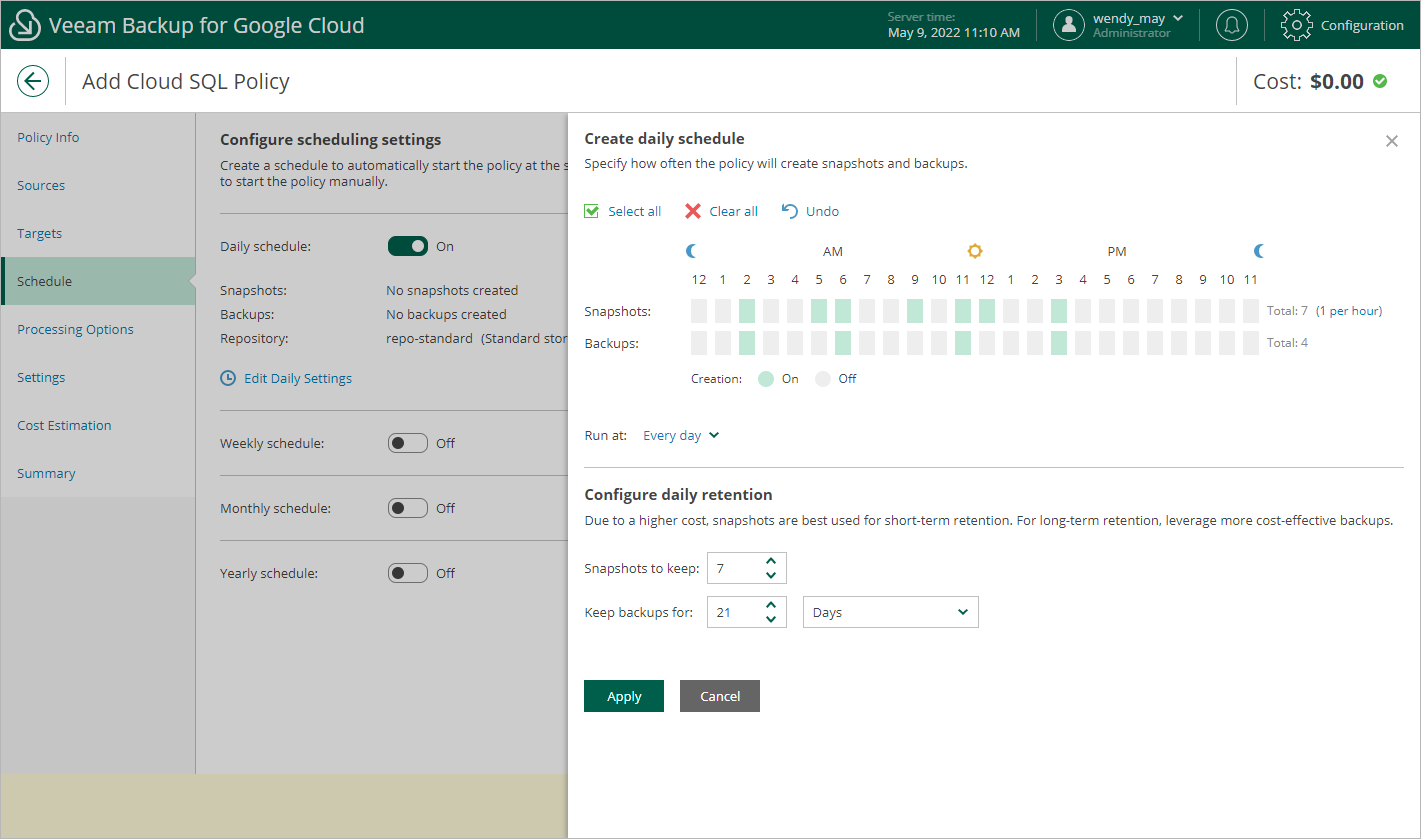The width and height of the screenshot is (1421, 839).
Task: Click the 'Cost: $0.00' text
Action: coord(1308,81)
